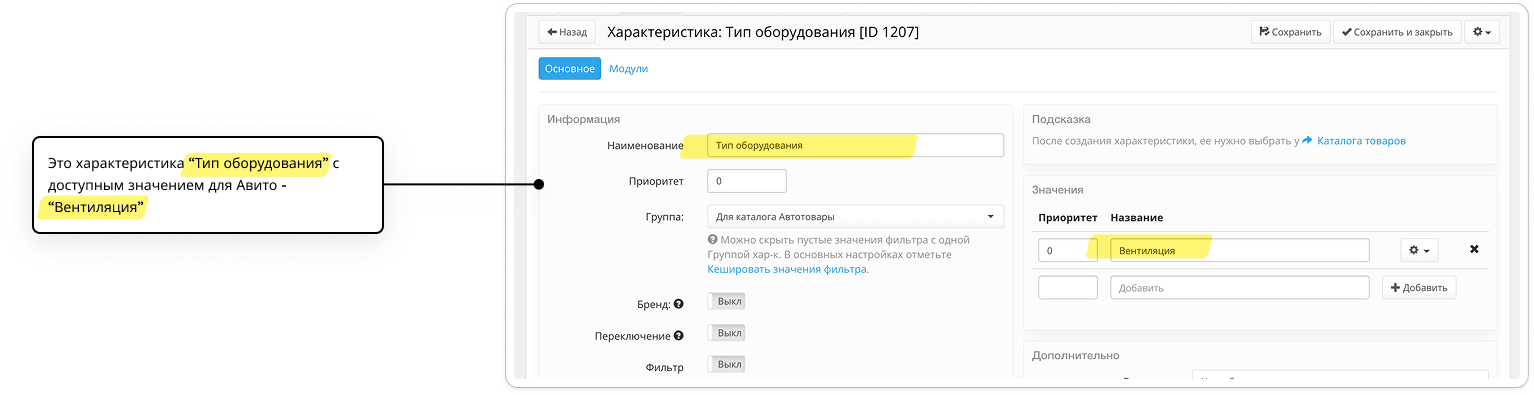Switch to the Основное tab
The image size is (1534, 395).
pos(570,69)
